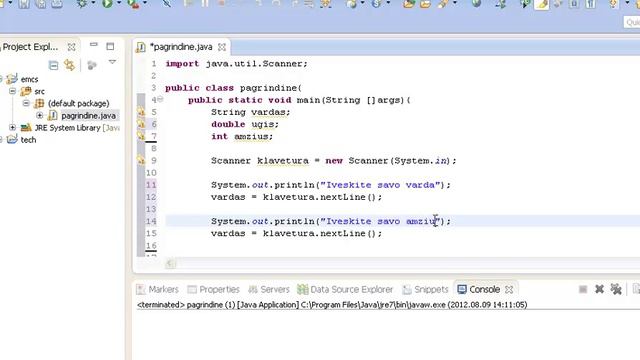Click editor horizontal scrollbar left arrow

(171, 264)
